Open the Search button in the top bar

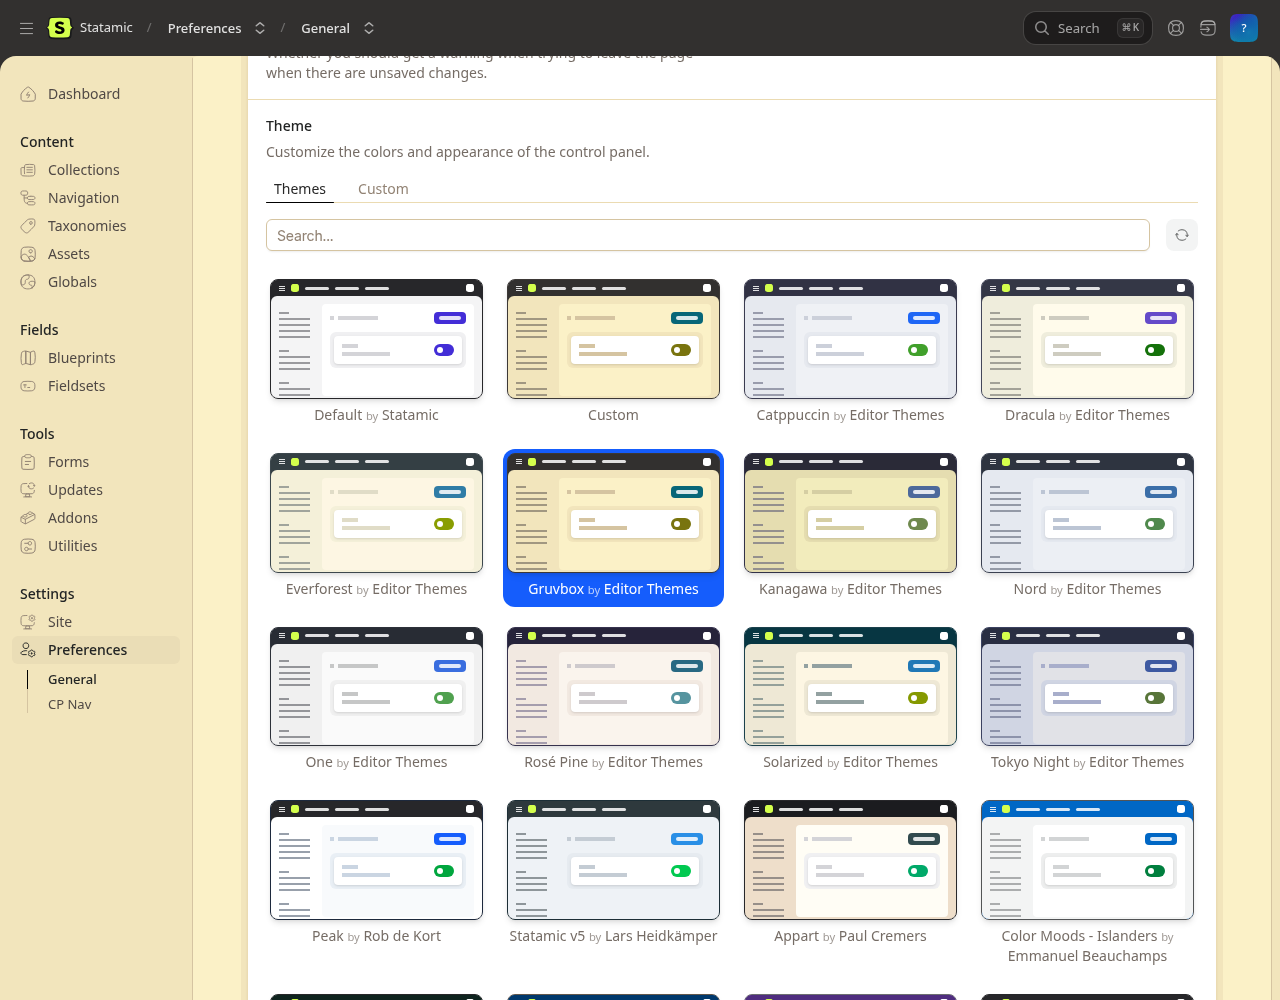coord(1088,28)
